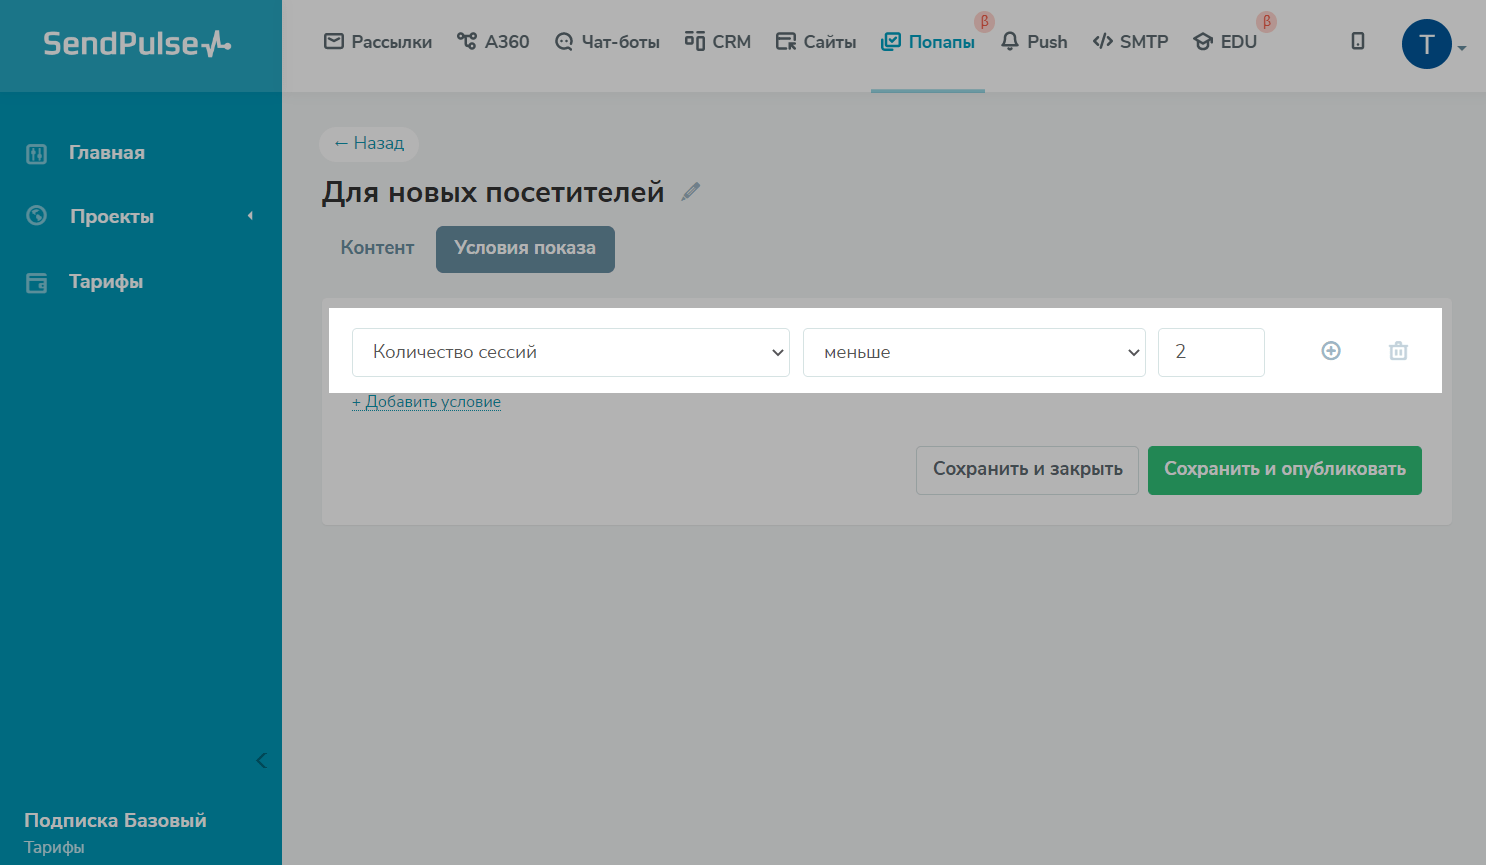This screenshot has width=1486, height=865.
Task: Go to the CRM section
Action: [x=717, y=42]
